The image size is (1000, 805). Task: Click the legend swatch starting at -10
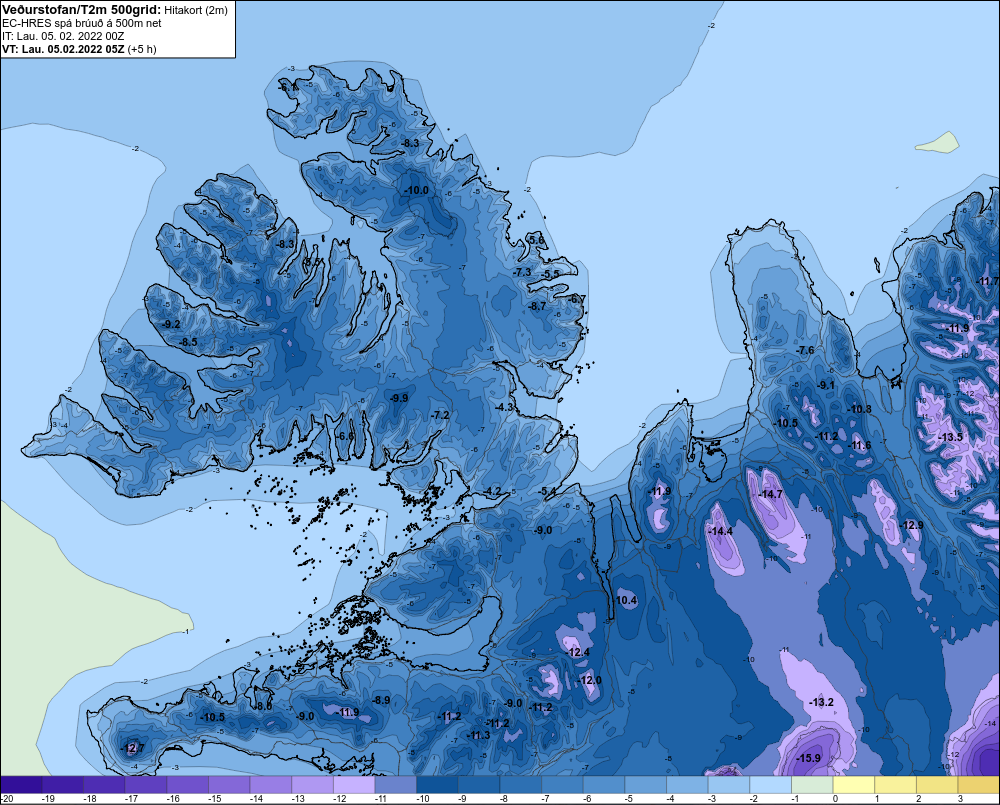[437, 785]
